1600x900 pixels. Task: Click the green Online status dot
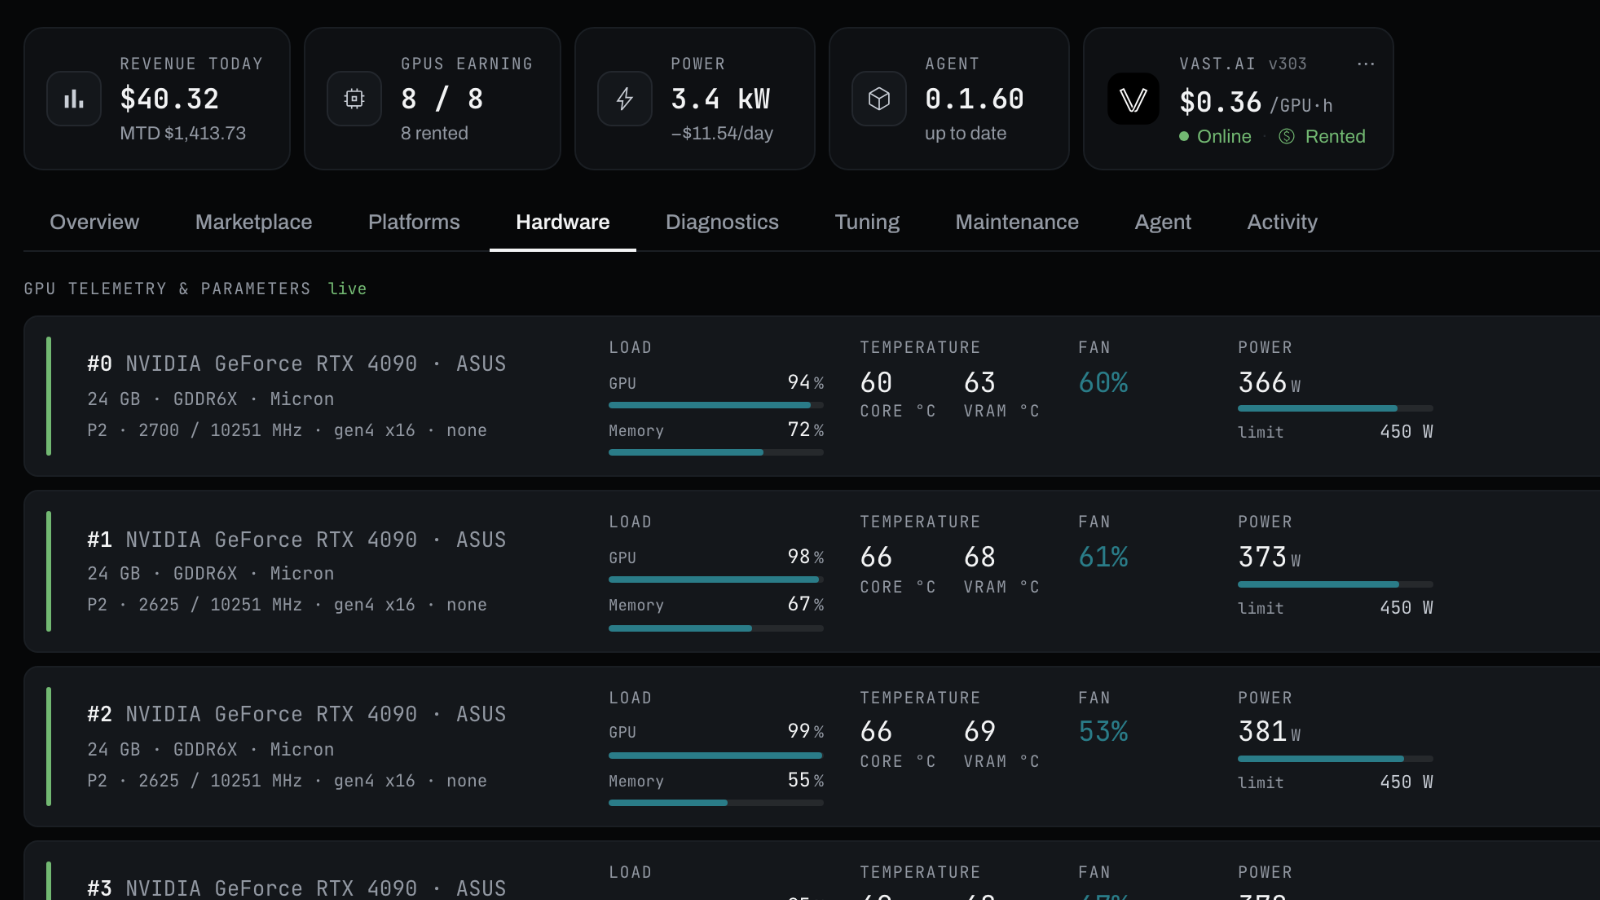point(1184,137)
